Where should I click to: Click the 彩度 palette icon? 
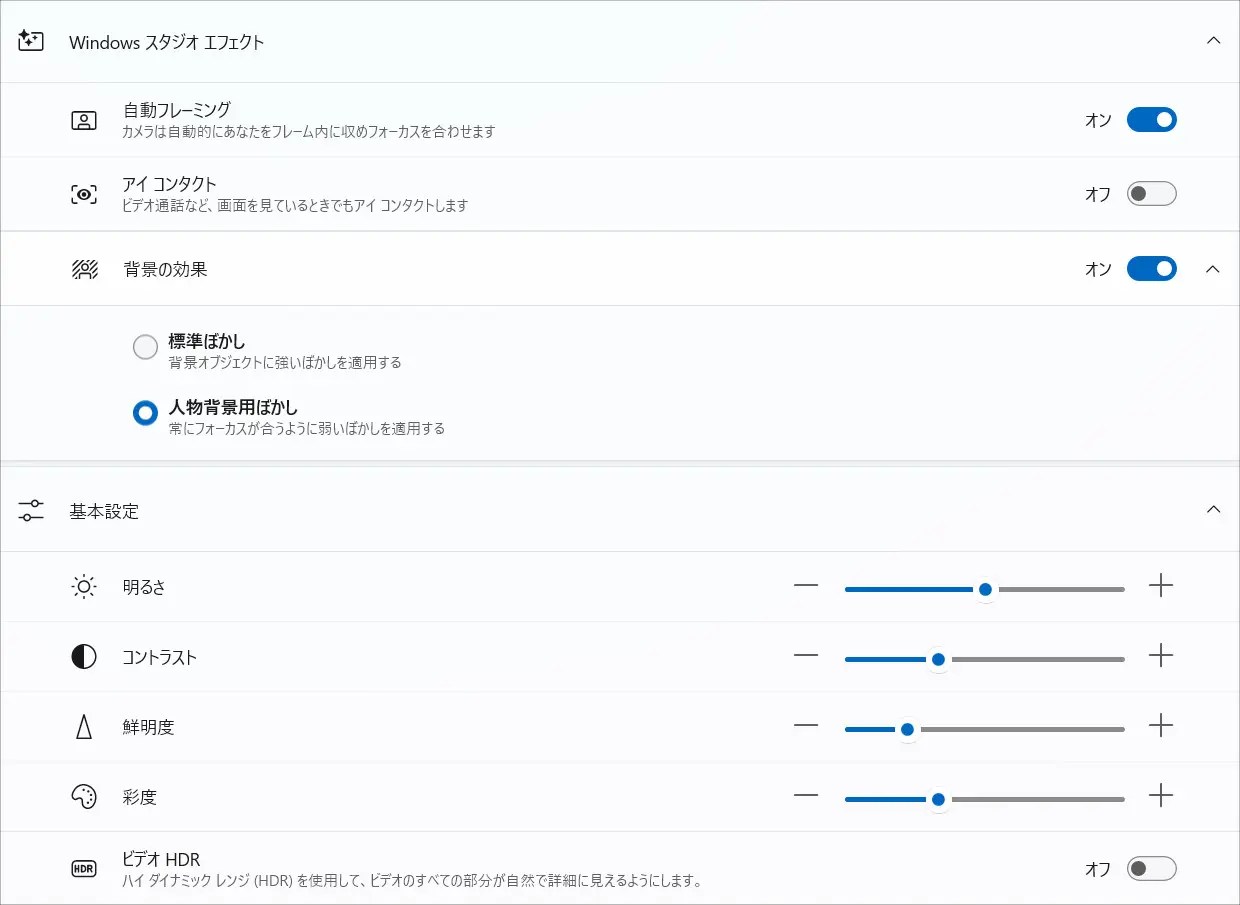84,797
